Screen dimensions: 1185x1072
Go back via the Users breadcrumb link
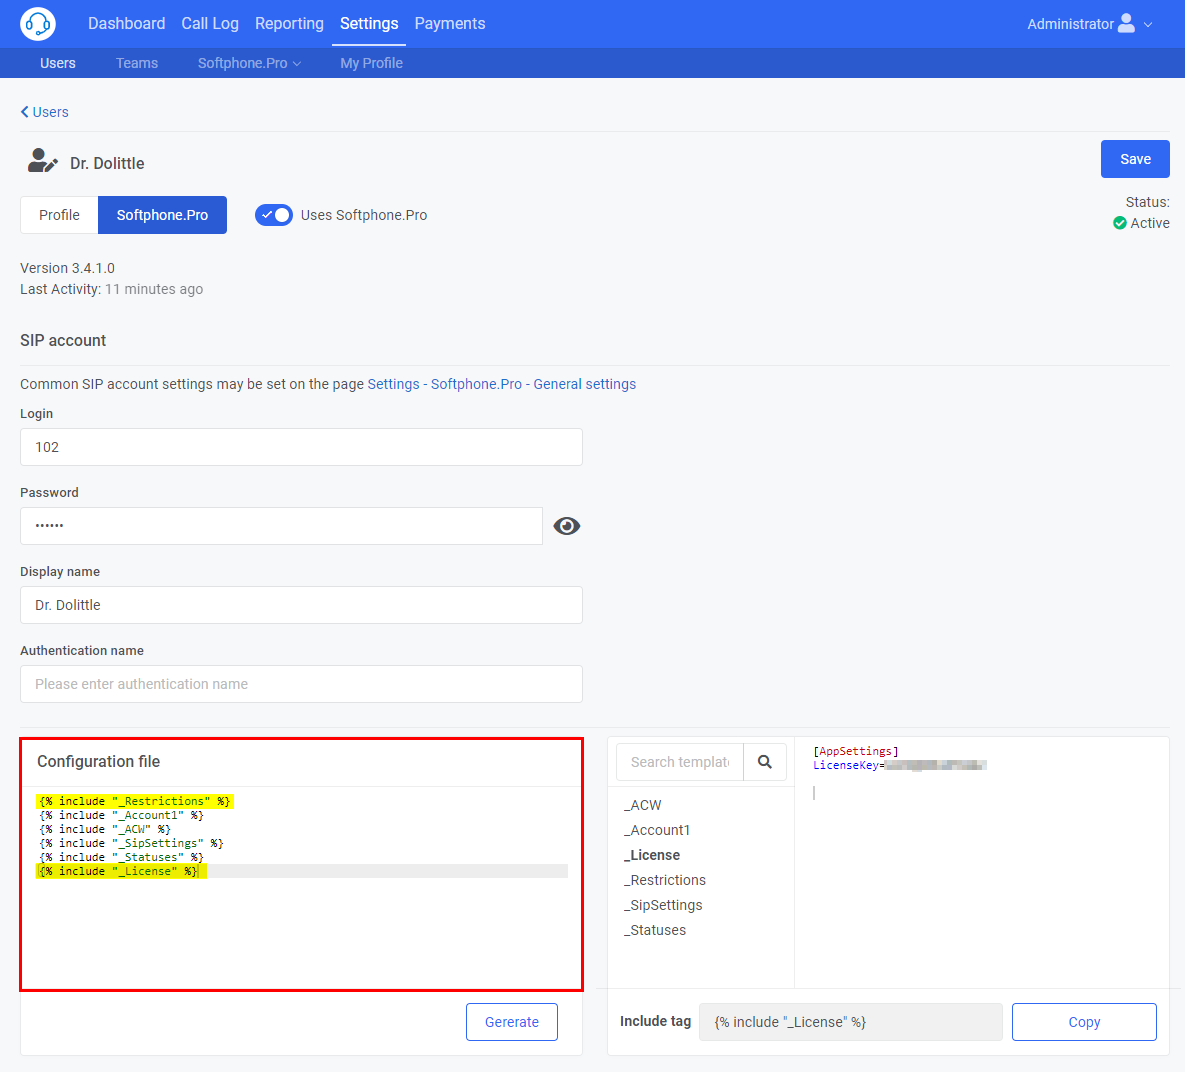[45, 112]
